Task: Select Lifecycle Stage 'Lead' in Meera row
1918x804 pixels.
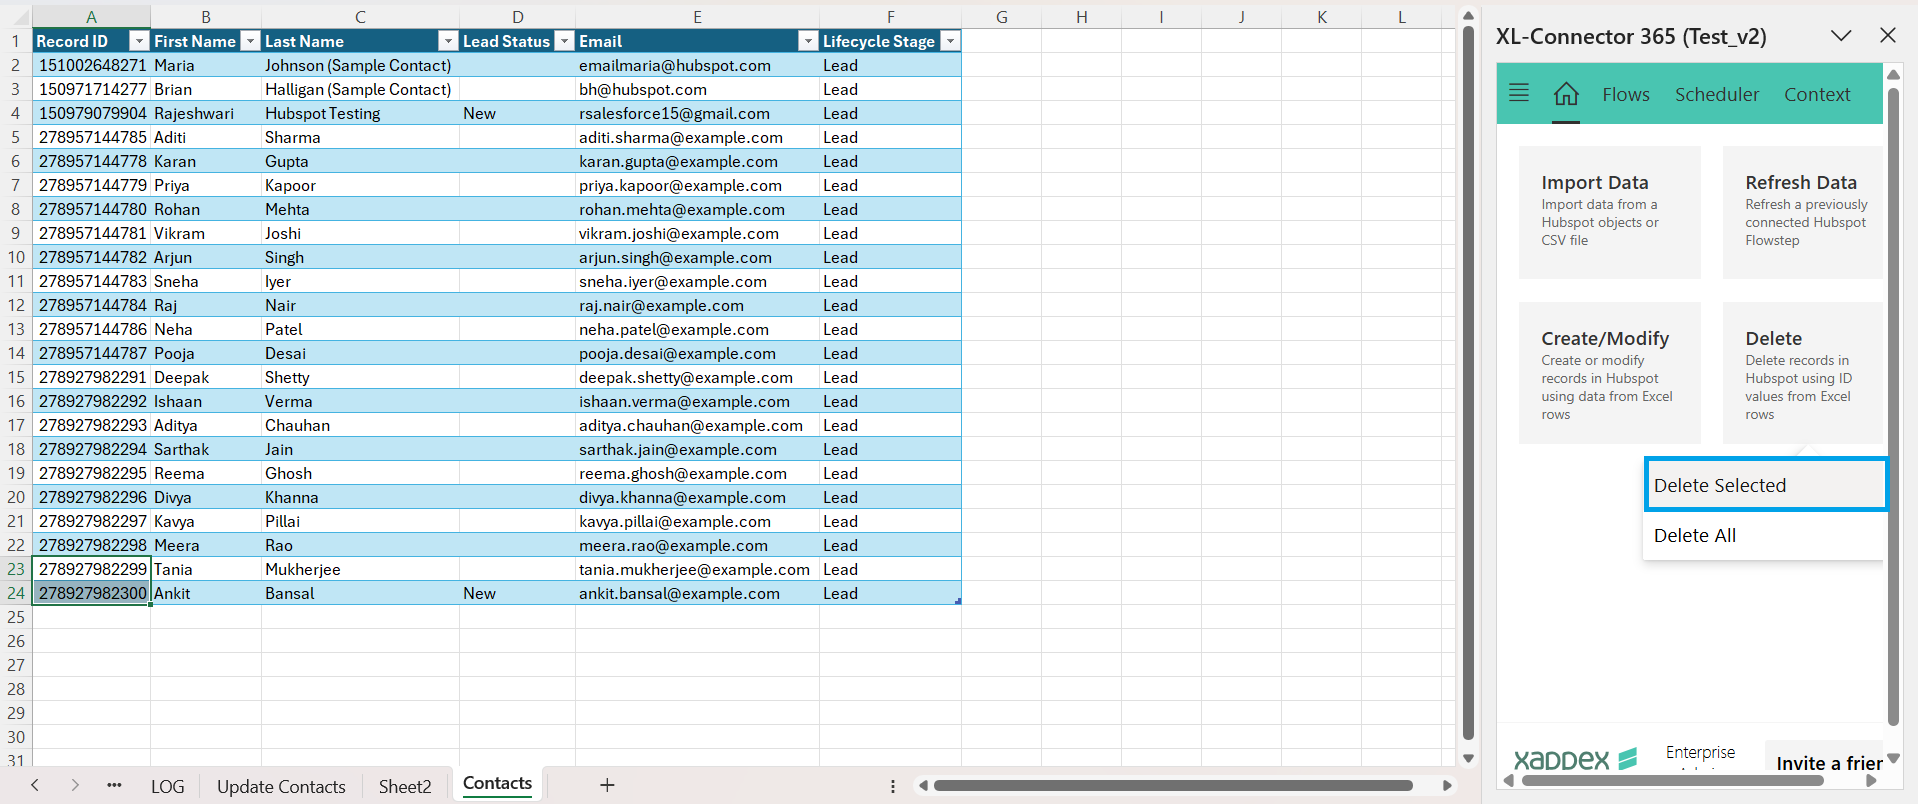Action: 890,545
